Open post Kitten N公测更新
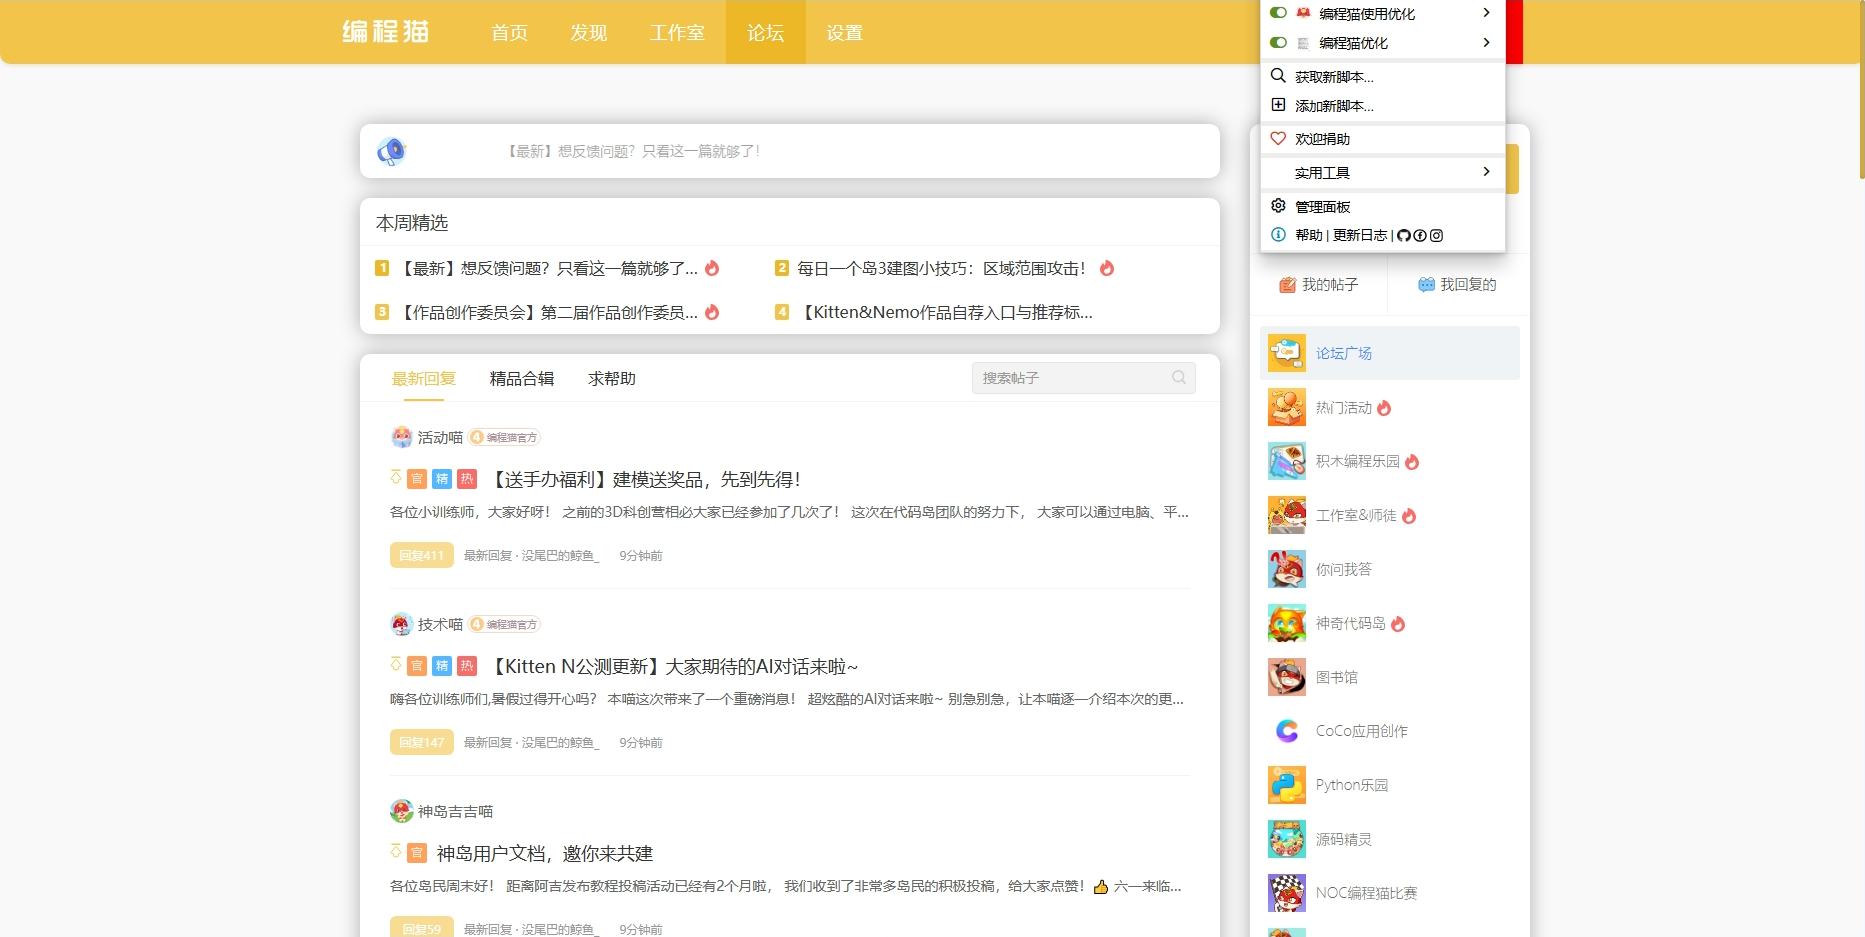Viewport: 1865px width, 937px height. tap(675, 666)
